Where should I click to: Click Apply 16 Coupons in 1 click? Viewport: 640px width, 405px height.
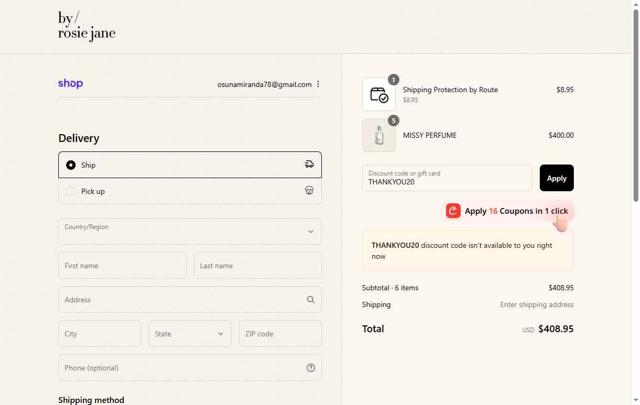point(509,211)
